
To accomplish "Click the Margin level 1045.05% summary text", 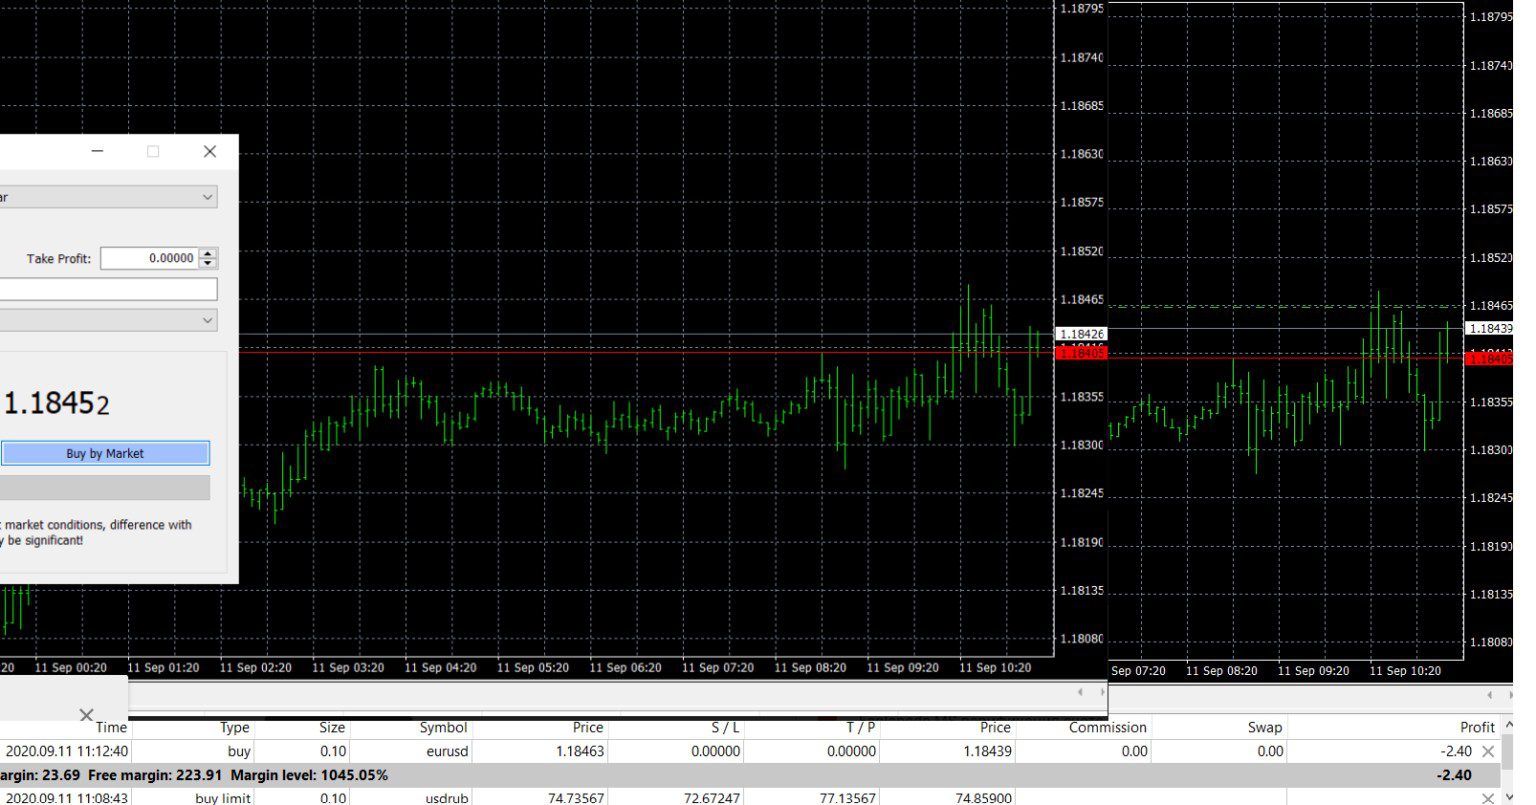I will pyautogui.click(x=309, y=775).
